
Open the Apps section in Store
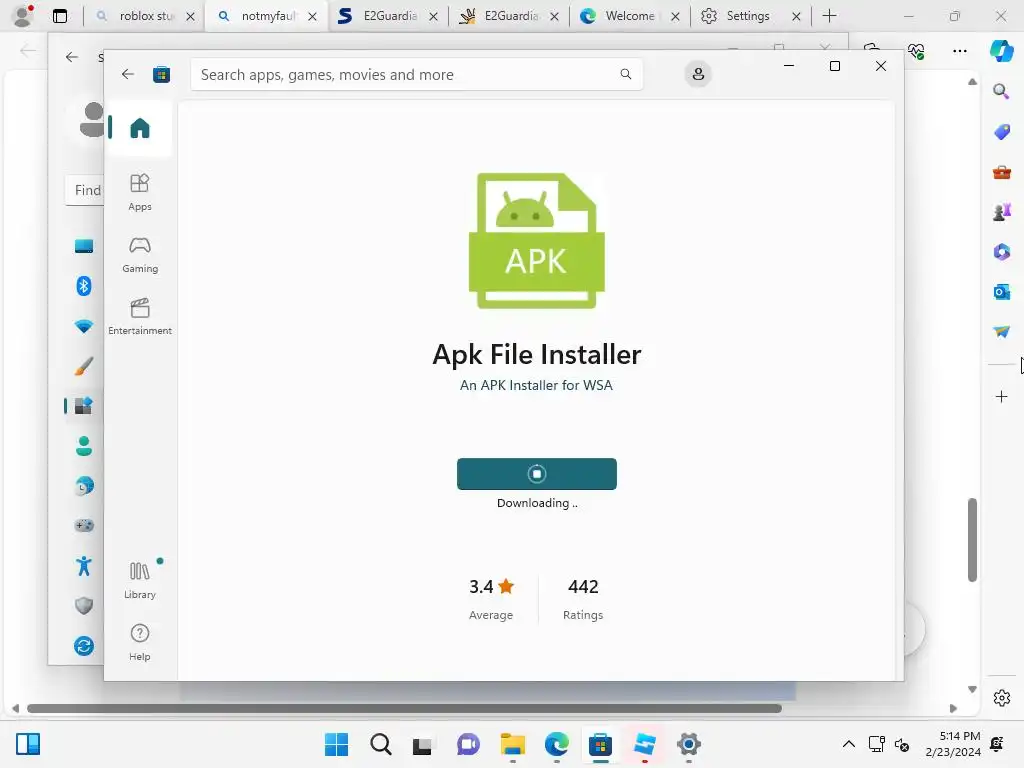tap(140, 192)
